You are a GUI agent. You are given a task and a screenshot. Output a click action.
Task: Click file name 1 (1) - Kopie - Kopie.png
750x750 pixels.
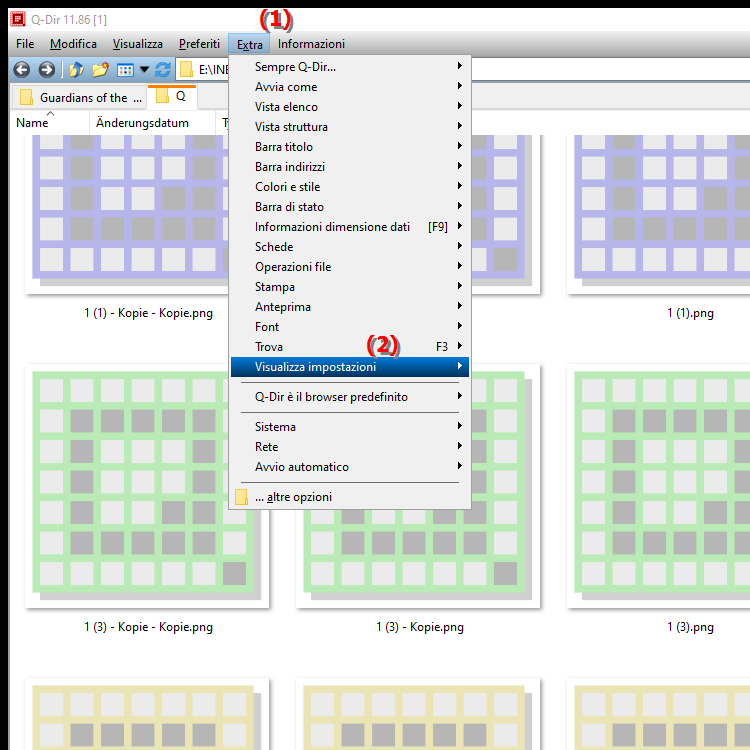148,313
